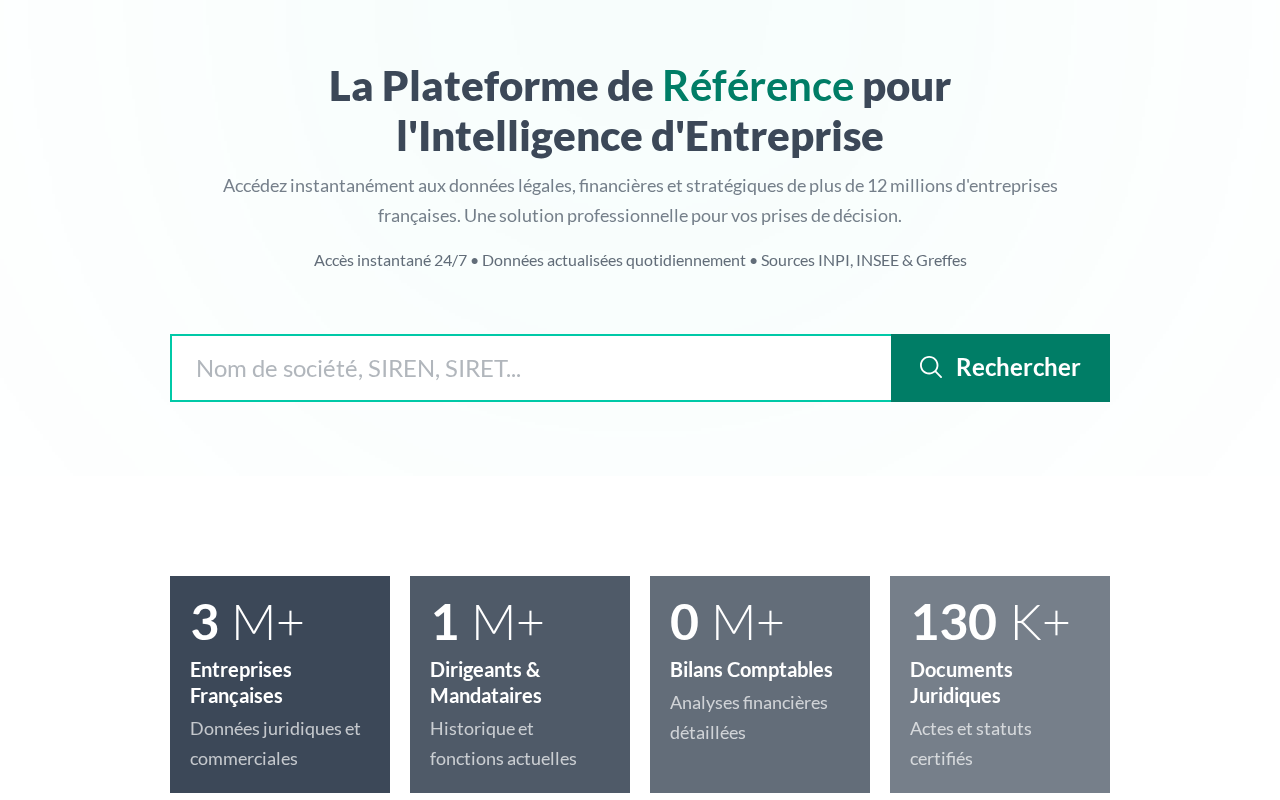Click "Données juridiques et commerciales" text
The image size is (1280, 800).
pos(275,743)
